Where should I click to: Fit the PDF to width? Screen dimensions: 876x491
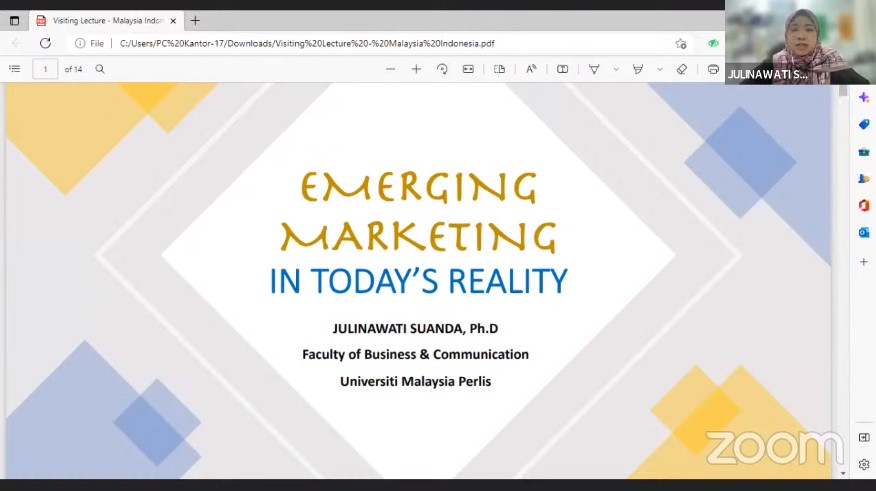pyautogui.click(x=468, y=69)
